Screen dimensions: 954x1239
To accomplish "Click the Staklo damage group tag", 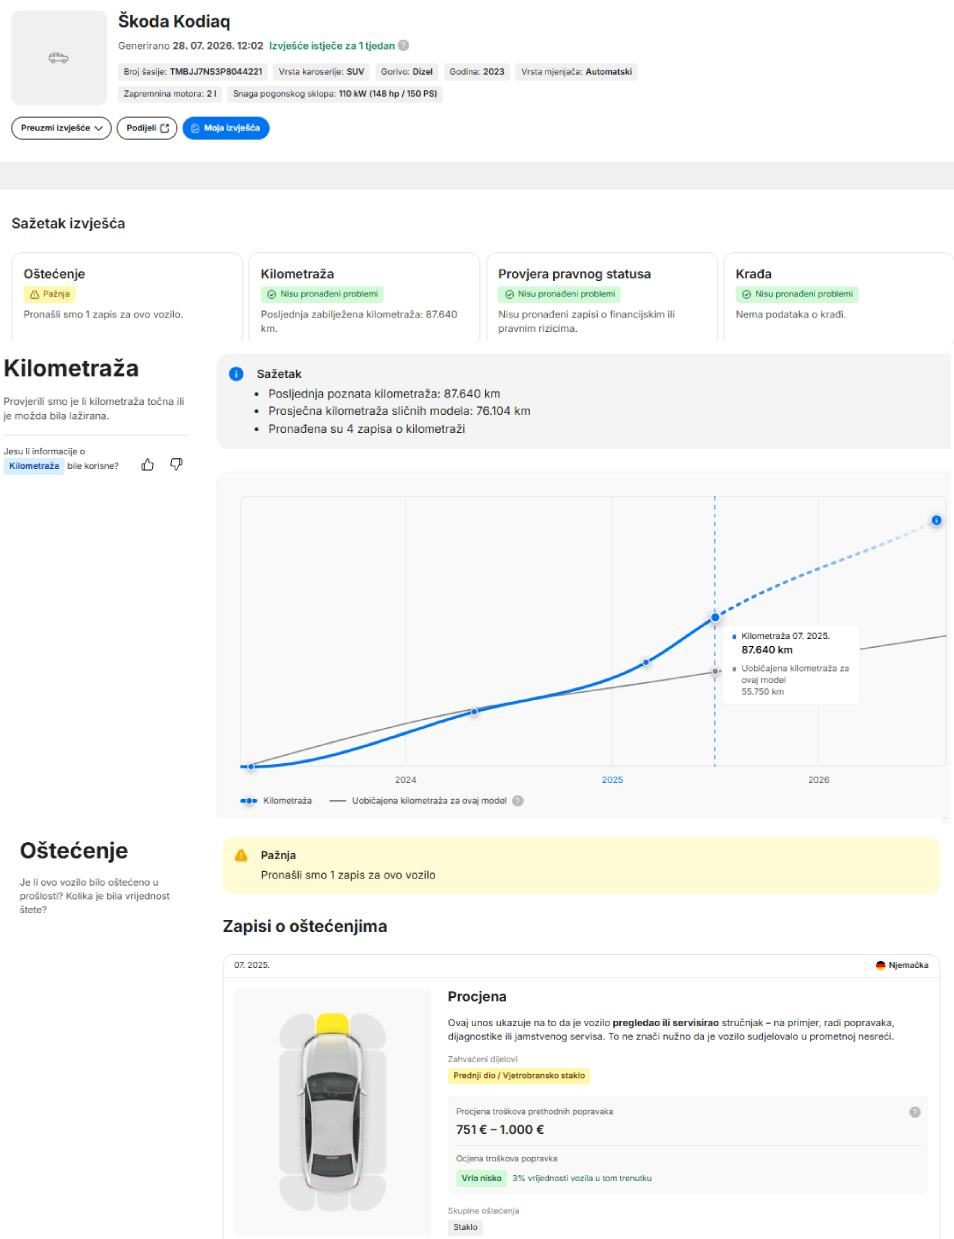I will click(465, 1227).
